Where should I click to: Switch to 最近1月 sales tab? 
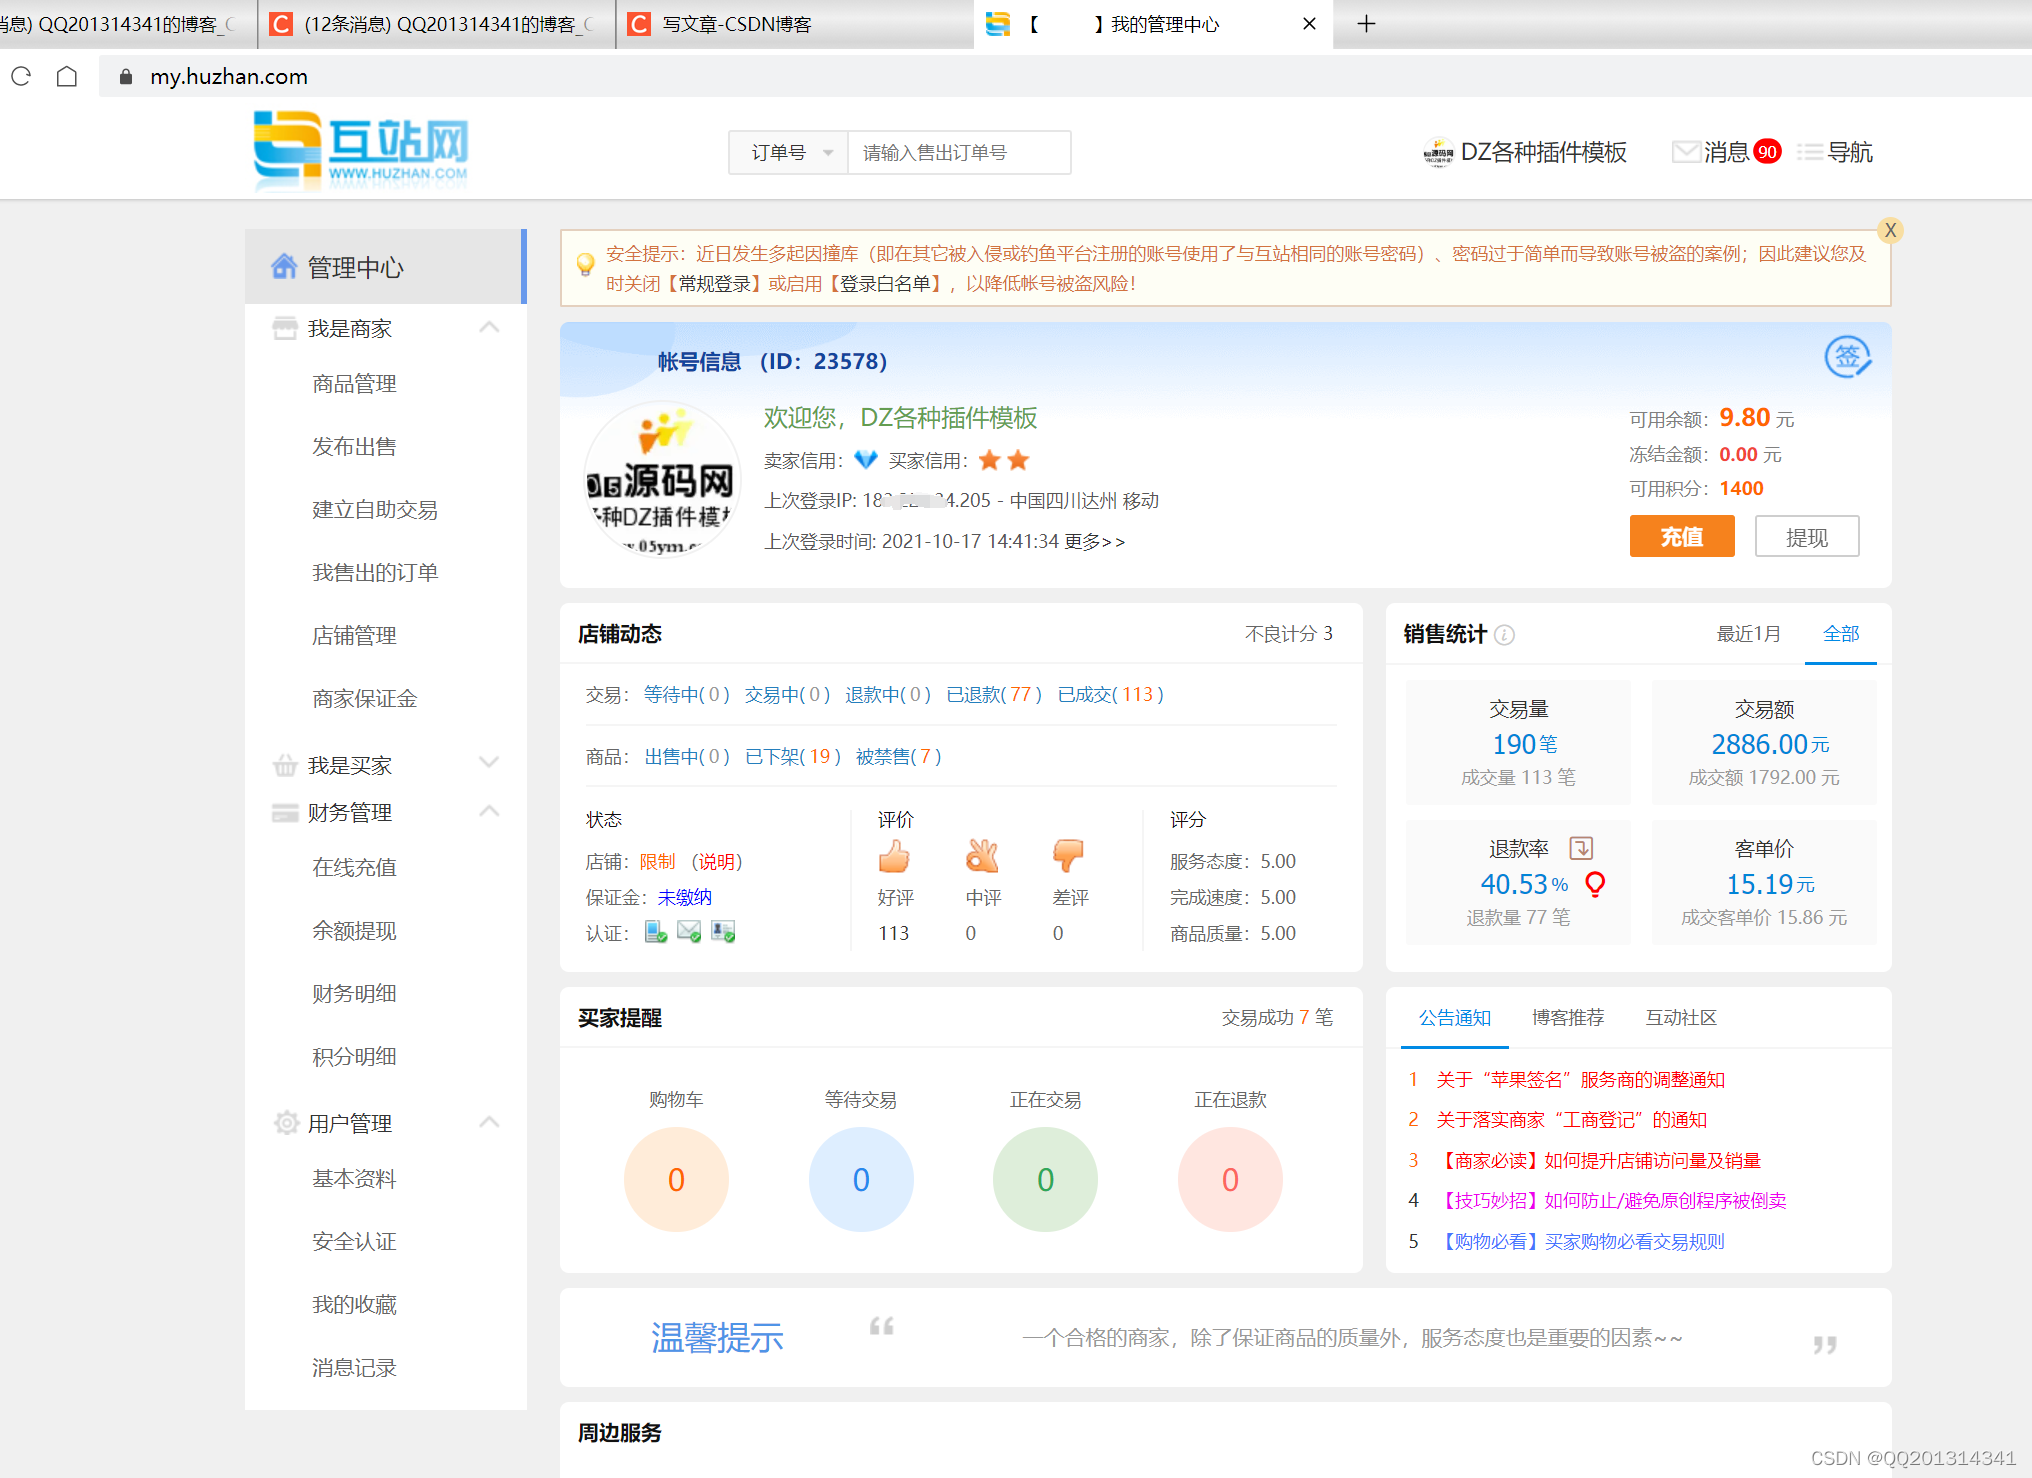click(1748, 634)
